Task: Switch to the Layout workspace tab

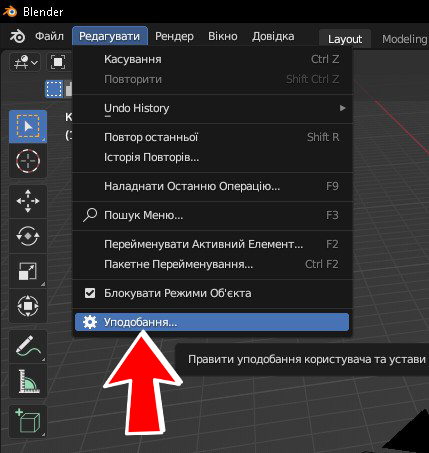Action: (x=345, y=39)
